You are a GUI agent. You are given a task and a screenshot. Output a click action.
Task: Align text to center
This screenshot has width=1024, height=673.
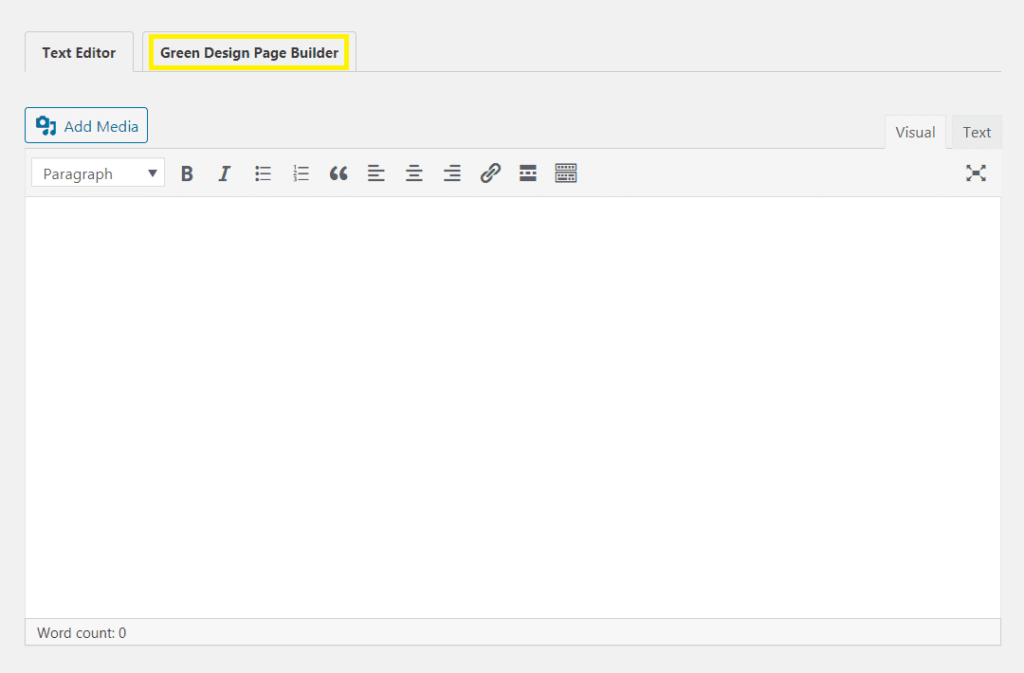[414, 173]
